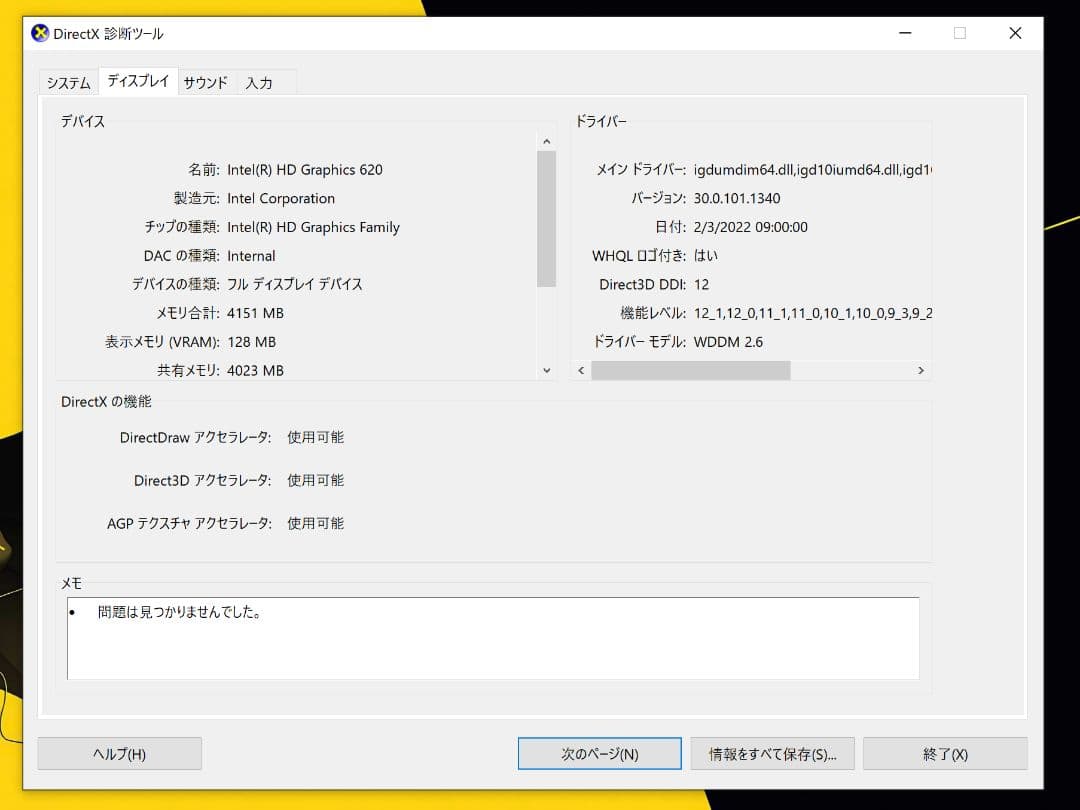Image resolution: width=1080 pixels, height=810 pixels.
Task: Select the 入力 tab
Action: (x=260, y=83)
